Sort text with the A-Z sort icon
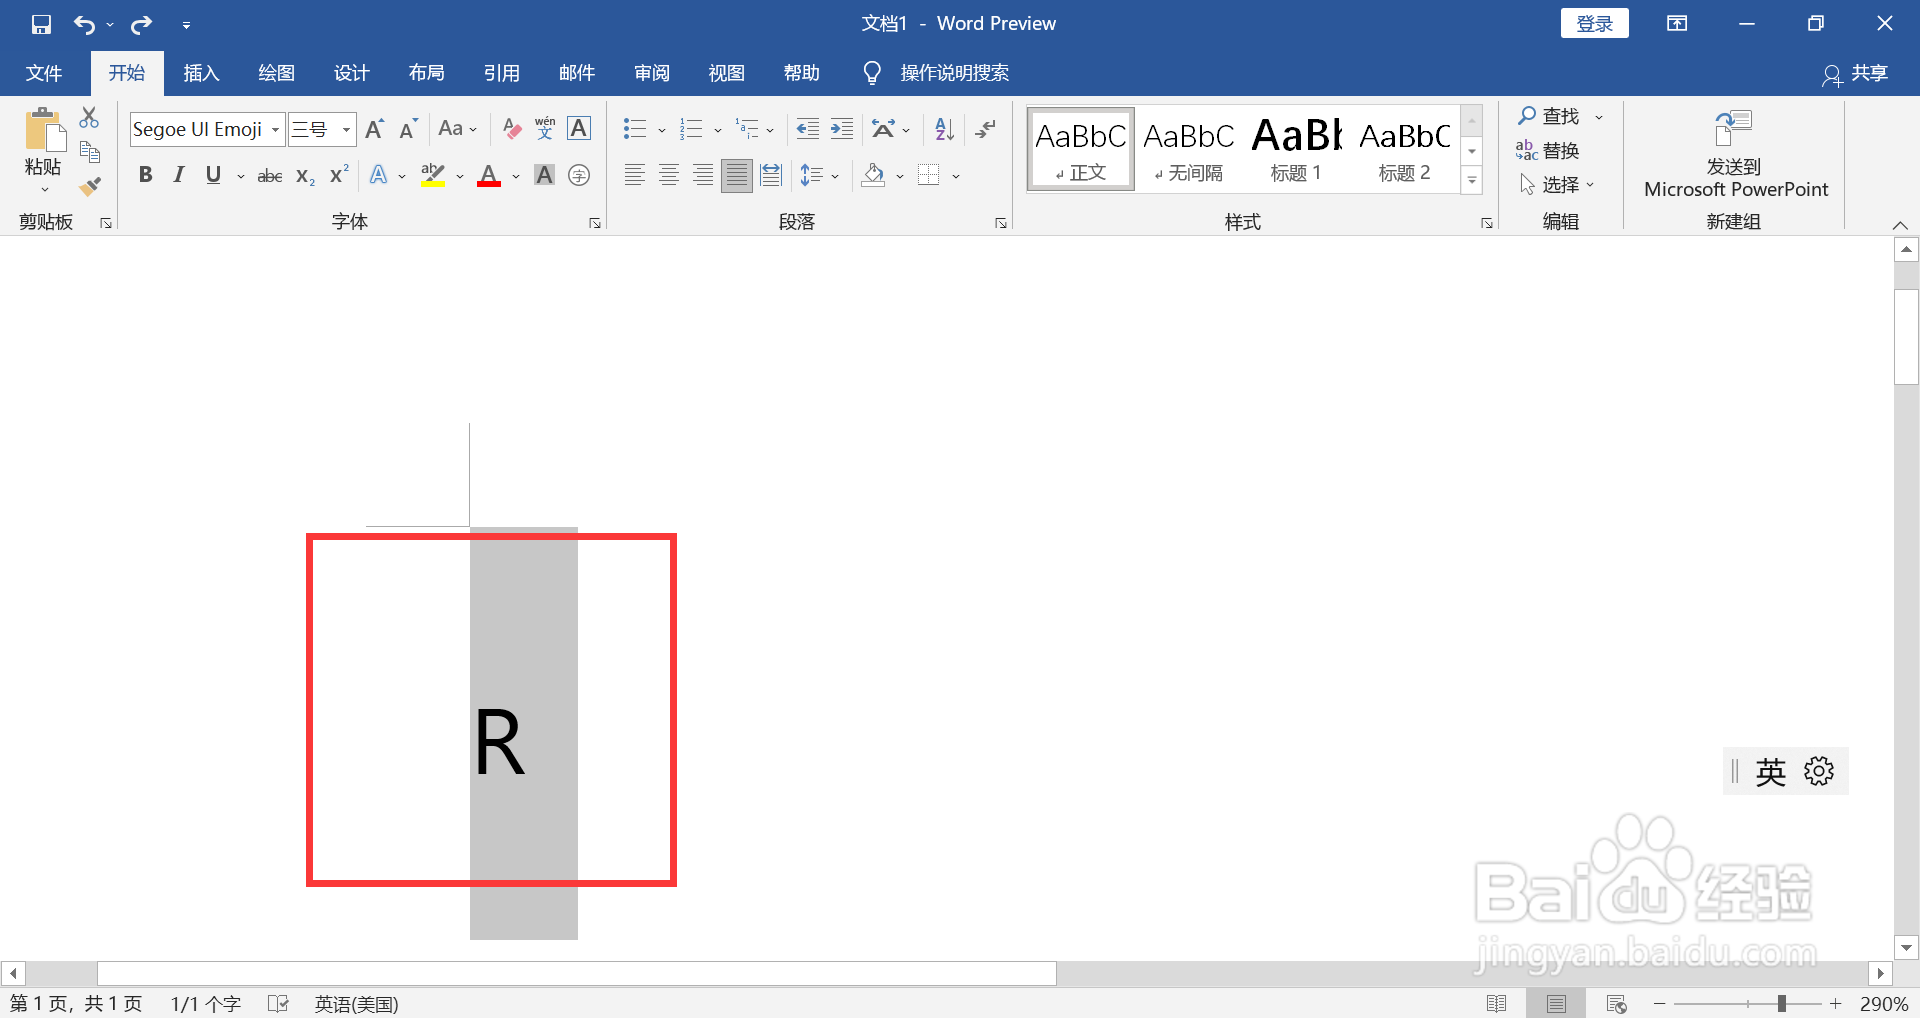Screen dimensions: 1920x1018 tap(944, 129)
